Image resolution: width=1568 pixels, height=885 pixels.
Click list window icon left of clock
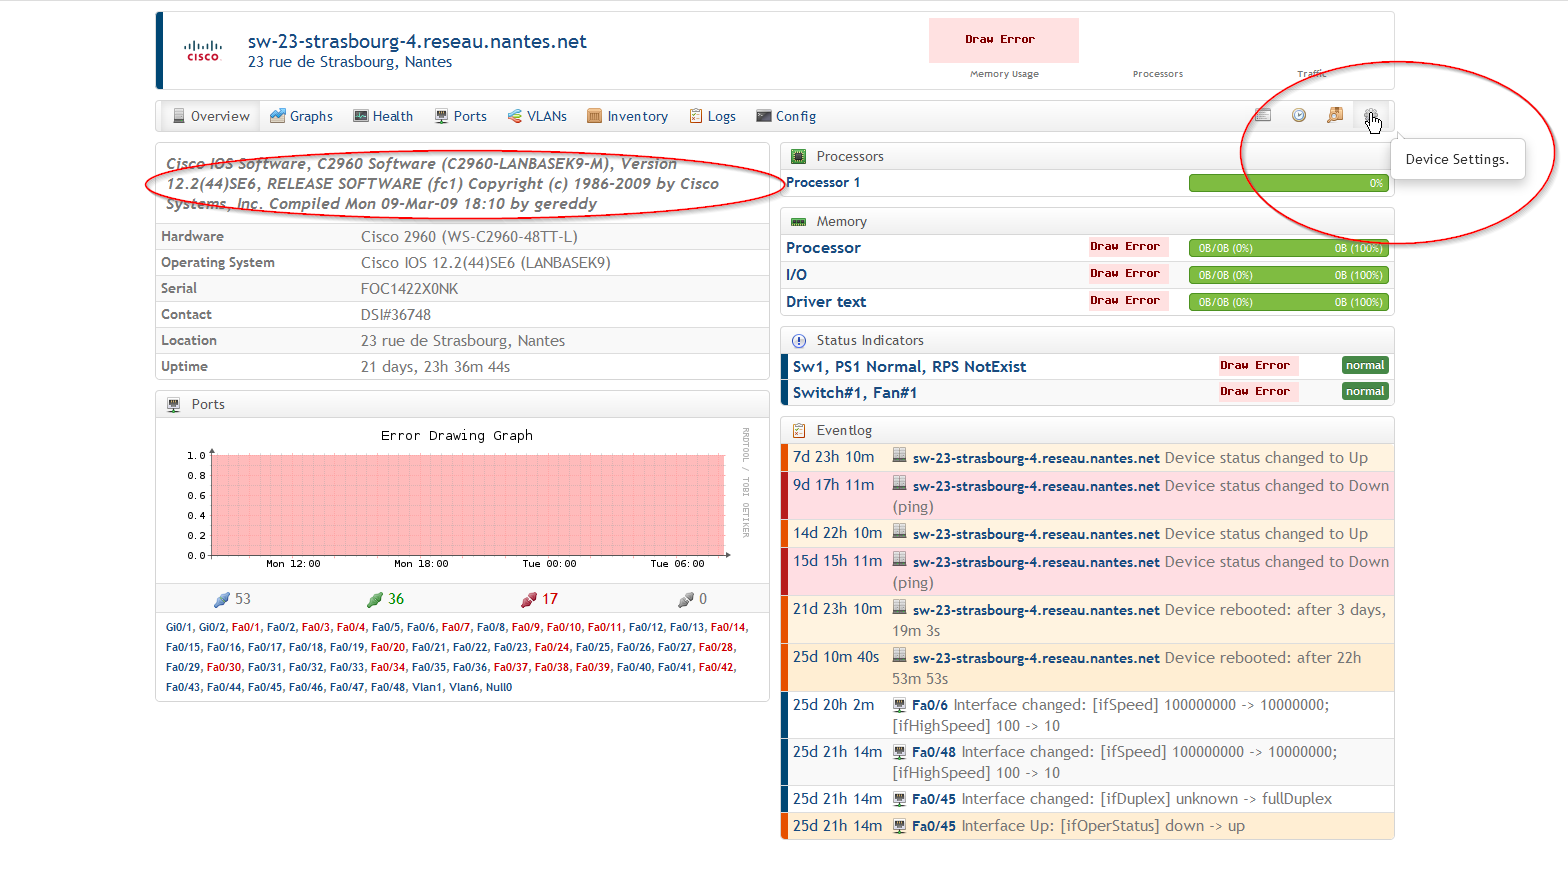click(x=1263, y=116)
